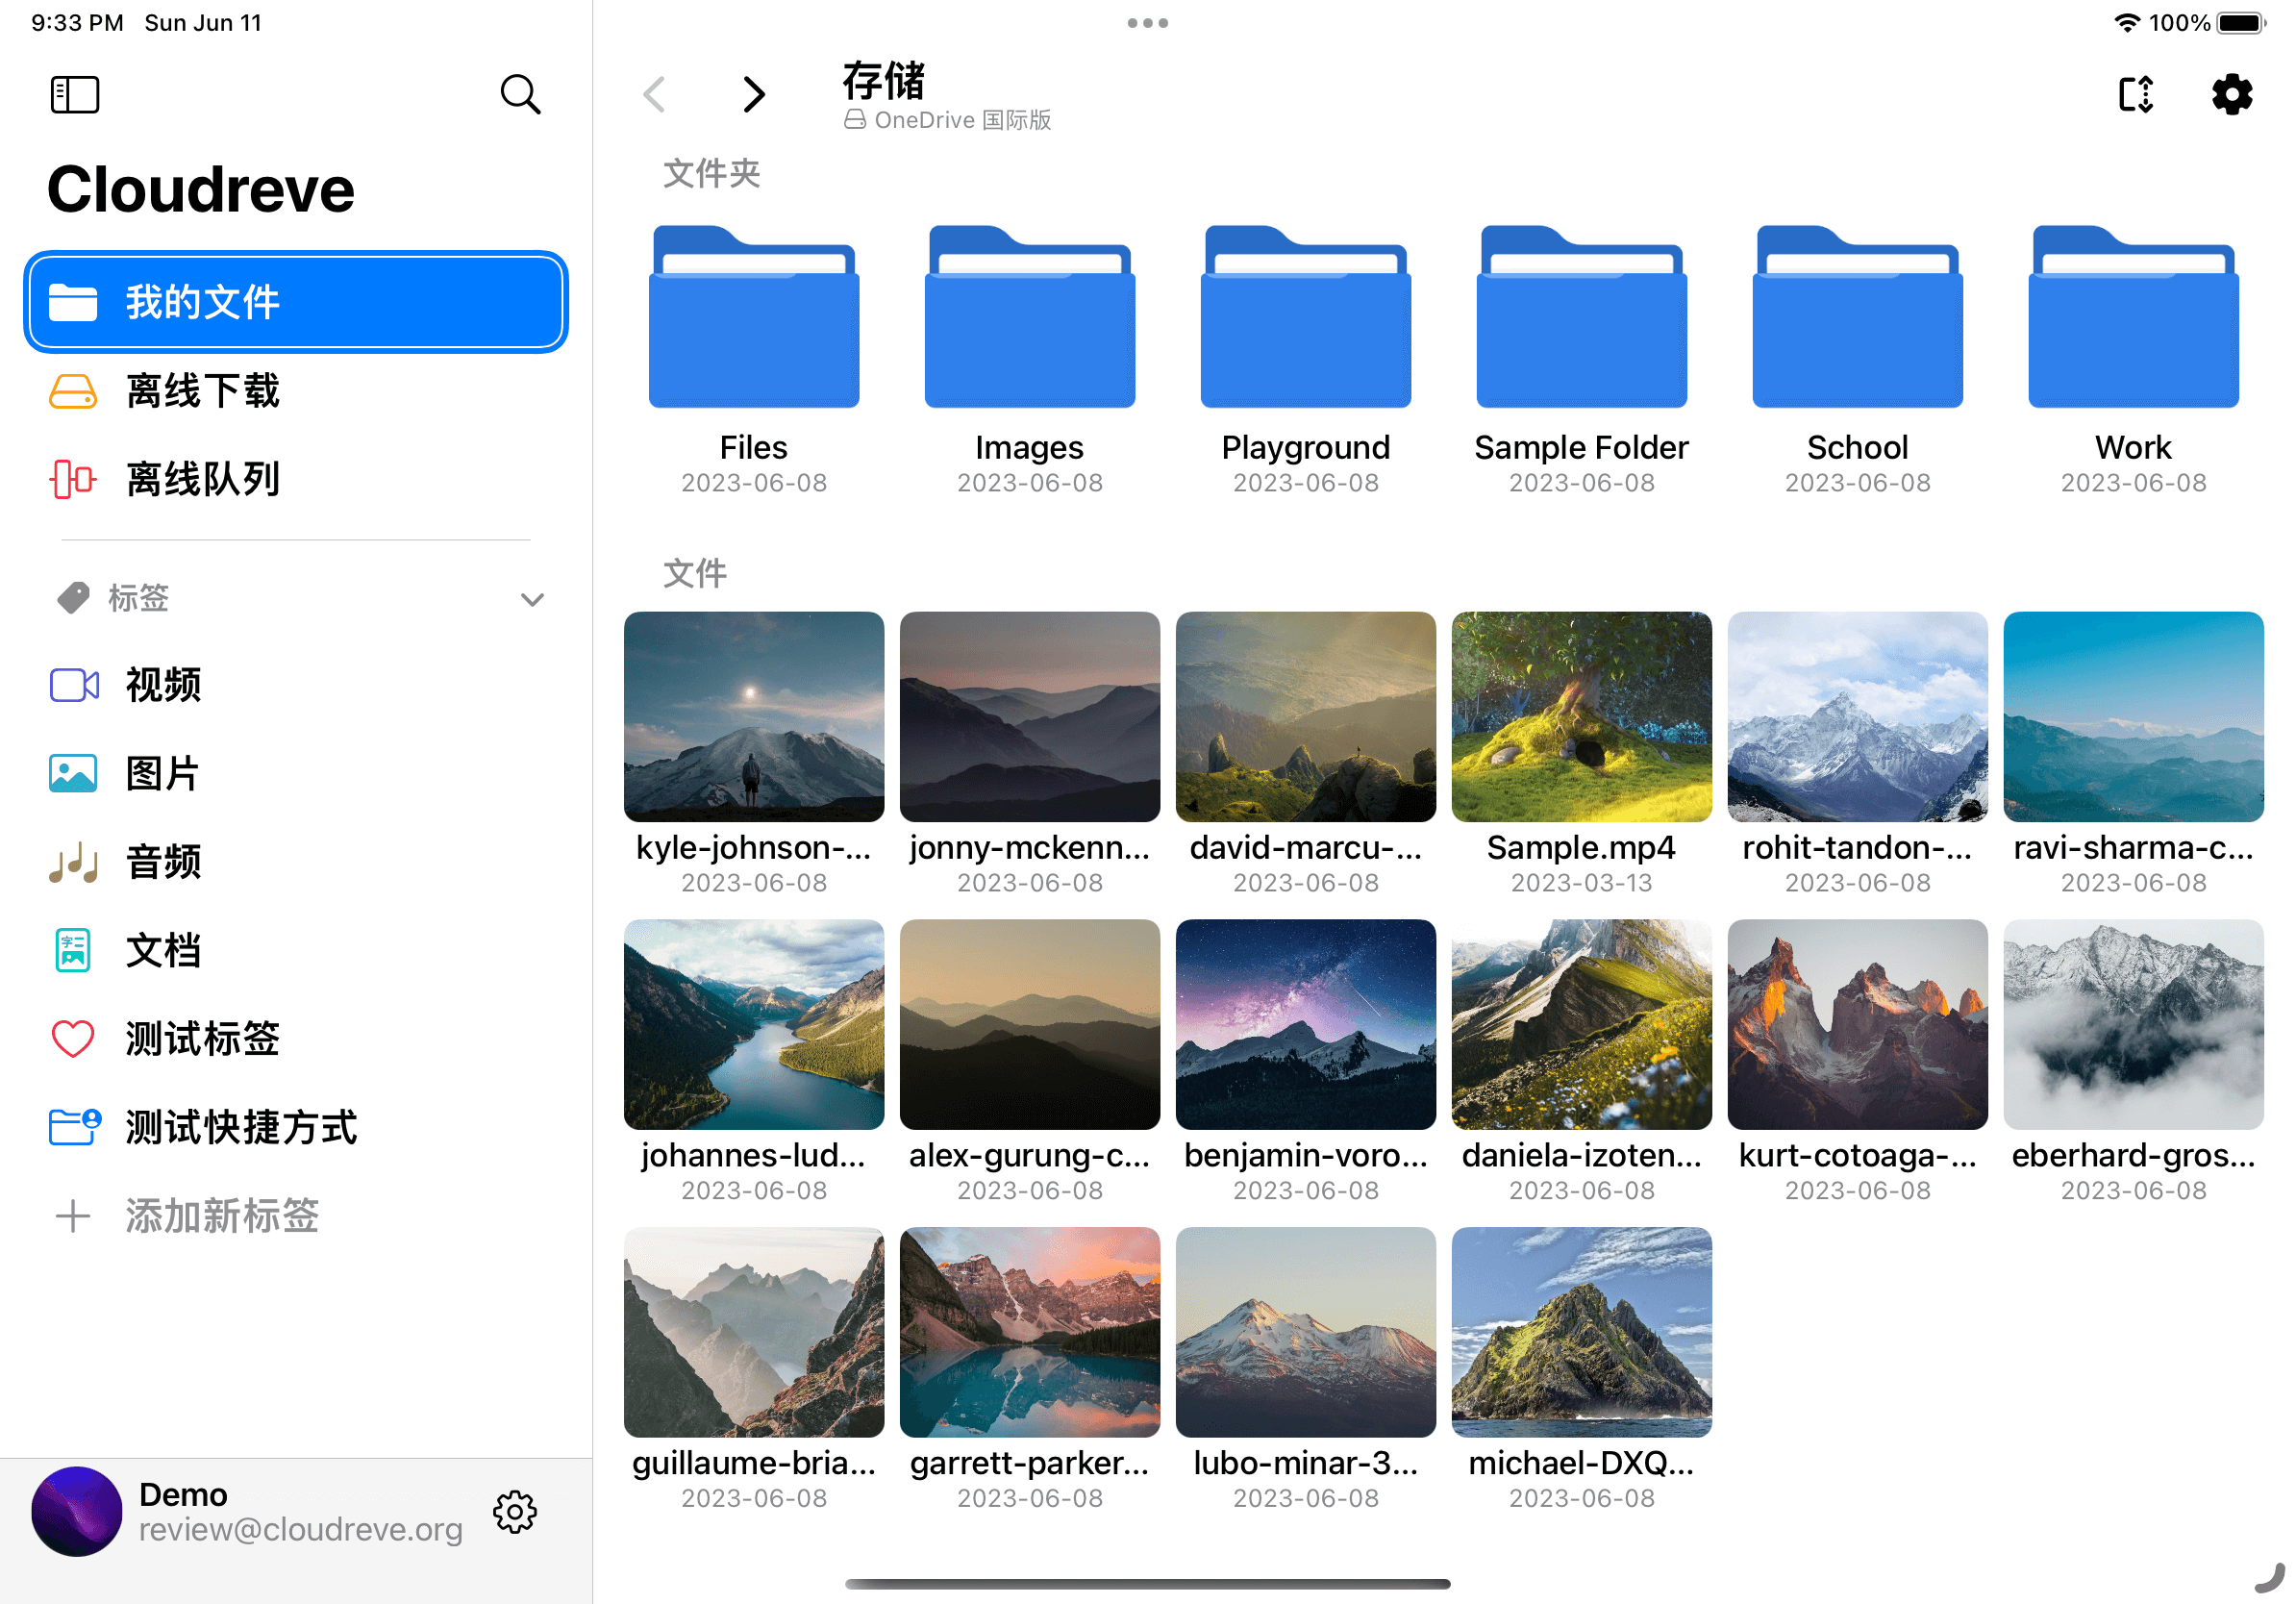2296x1604 pixels.
Task: Open the search magnifier in sidebar
Action: 520,95
